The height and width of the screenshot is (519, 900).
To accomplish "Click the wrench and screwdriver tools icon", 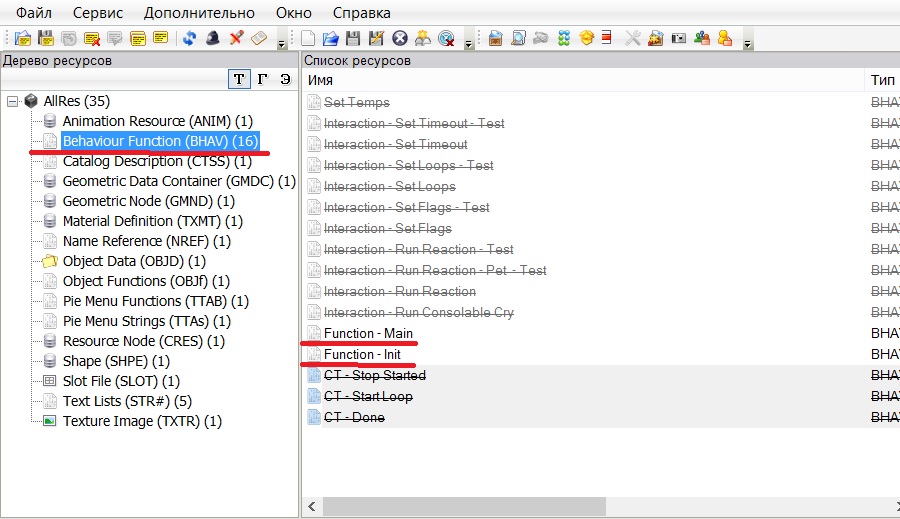I will point(633,38).
